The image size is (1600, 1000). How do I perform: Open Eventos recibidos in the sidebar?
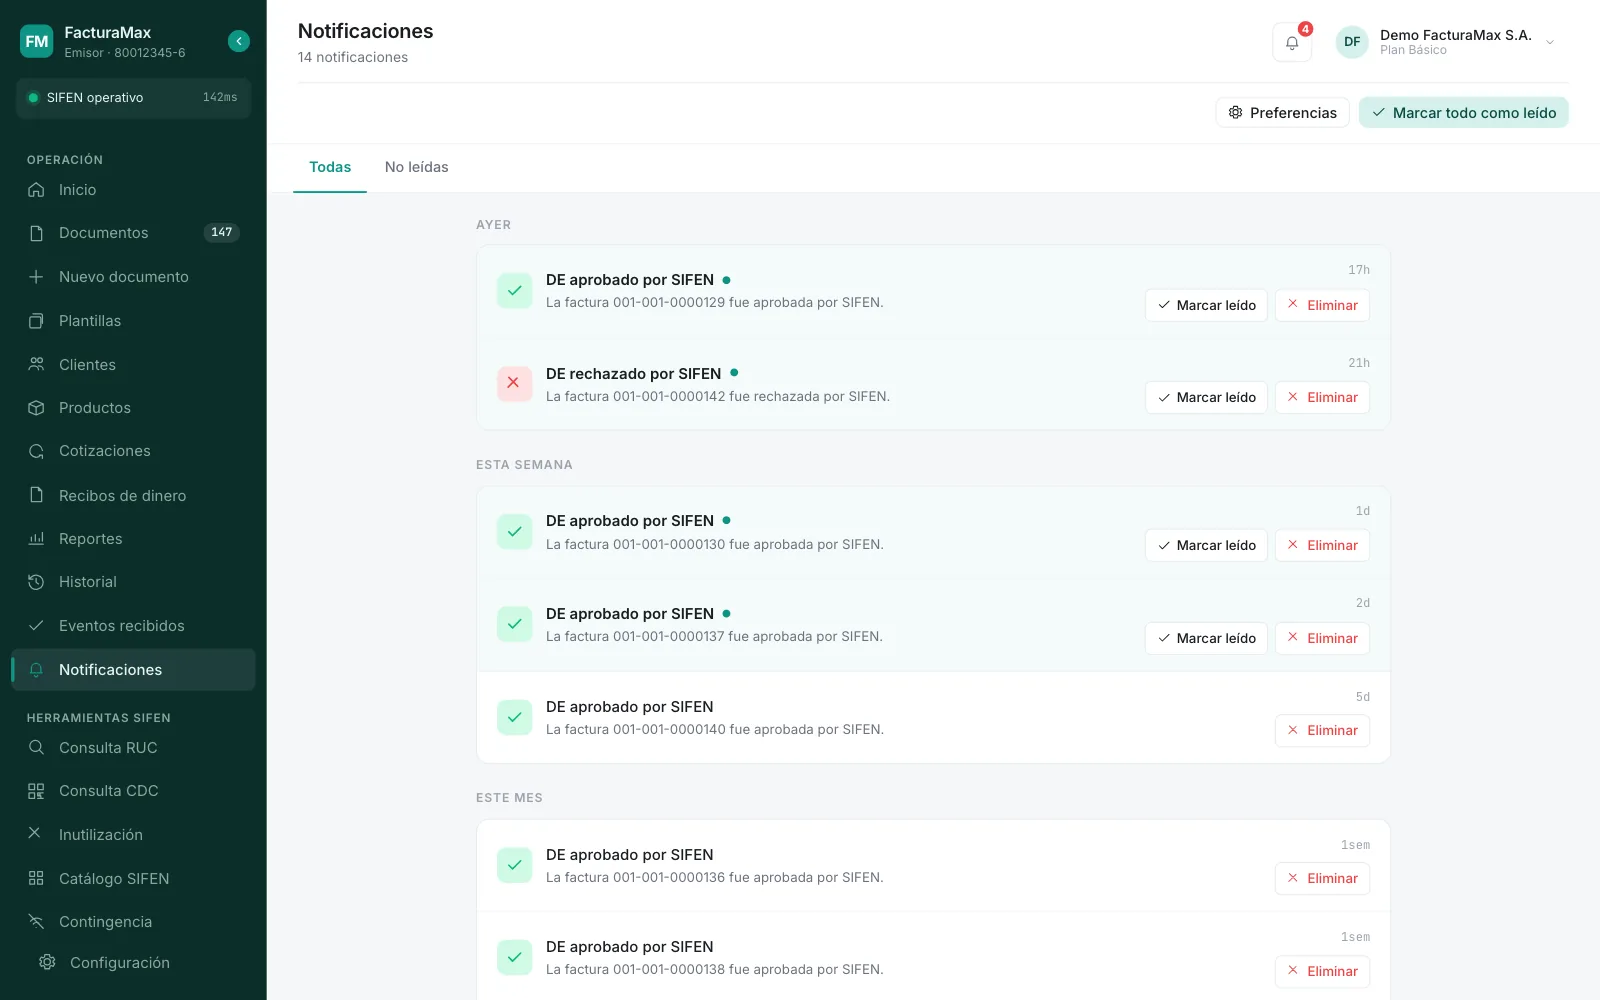point(133,626)
